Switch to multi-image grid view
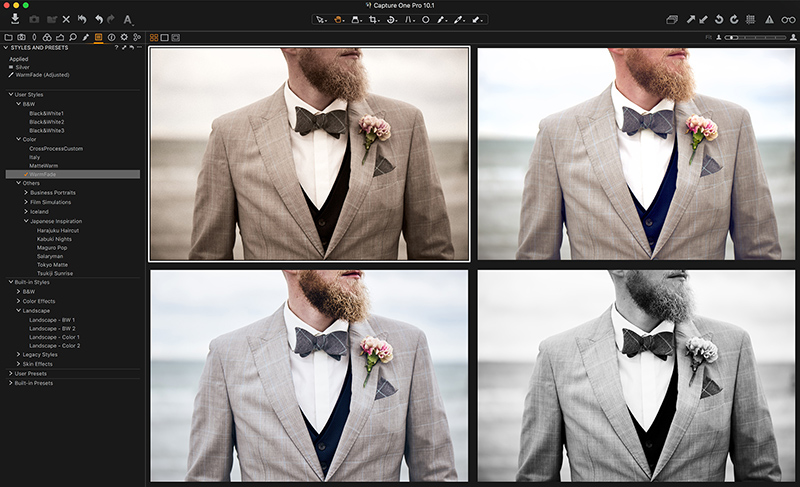 [154, 38]
